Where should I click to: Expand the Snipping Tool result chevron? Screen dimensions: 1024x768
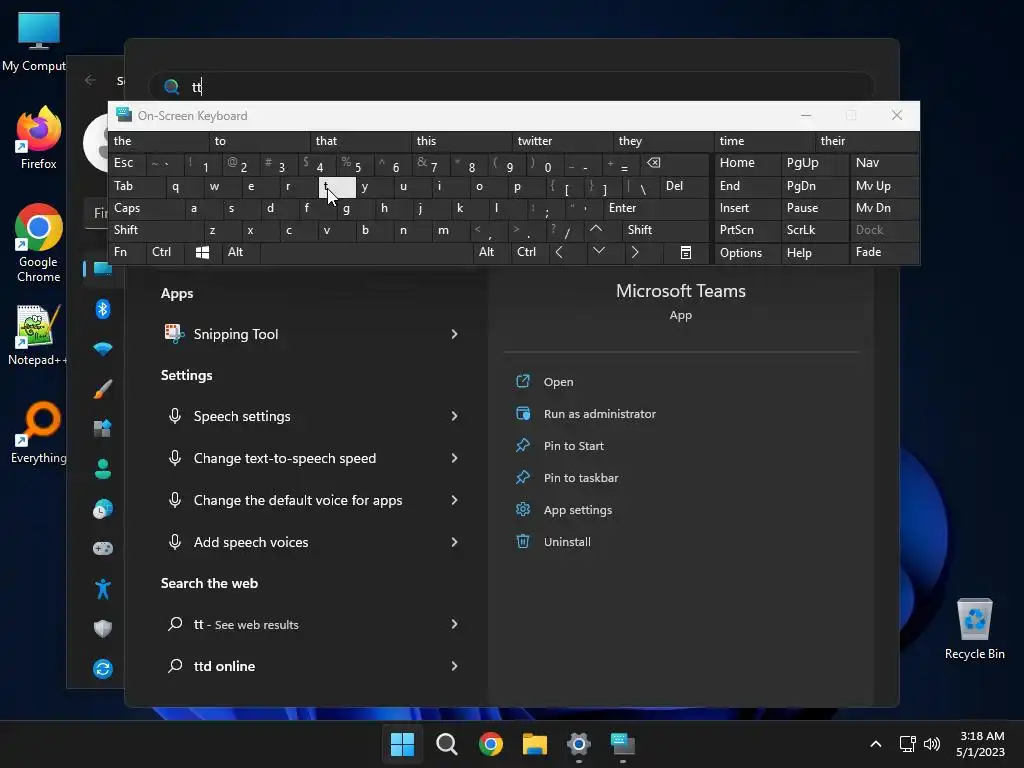tap(454, 334)
